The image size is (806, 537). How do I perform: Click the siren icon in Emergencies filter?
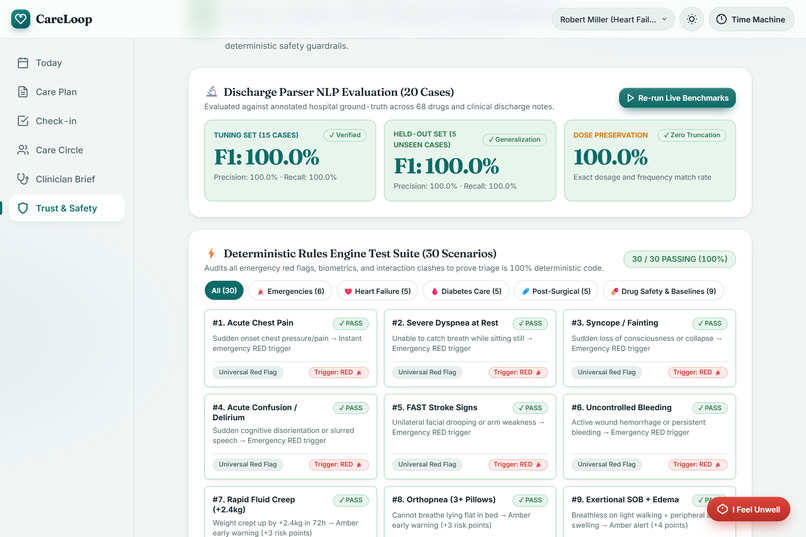(260, 291)
